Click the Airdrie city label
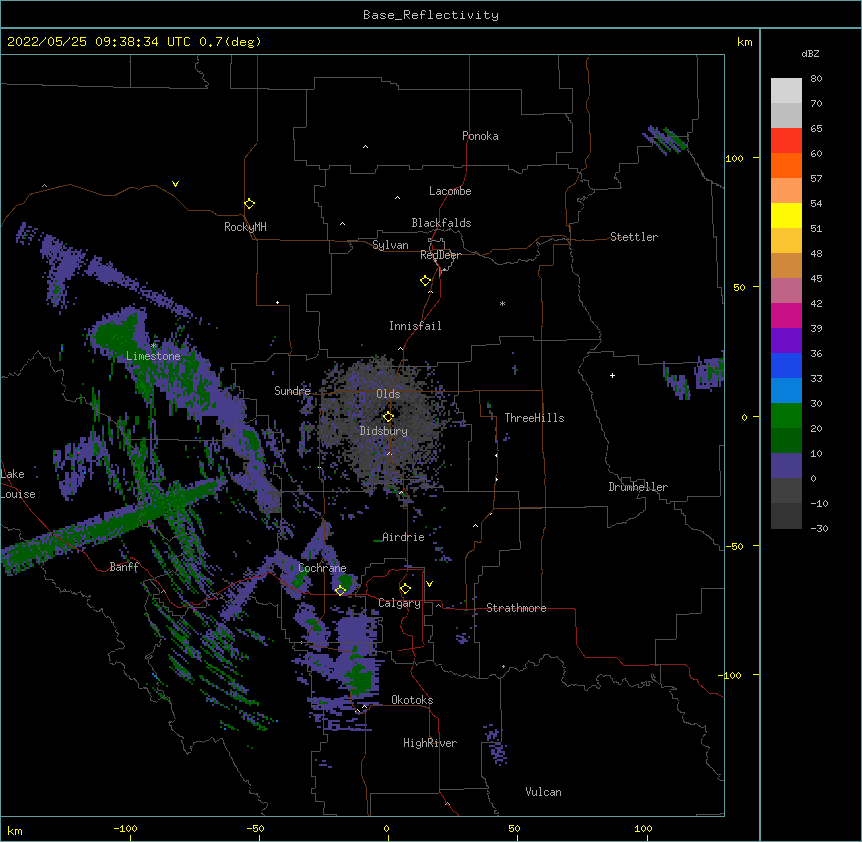 pos(403,537)
